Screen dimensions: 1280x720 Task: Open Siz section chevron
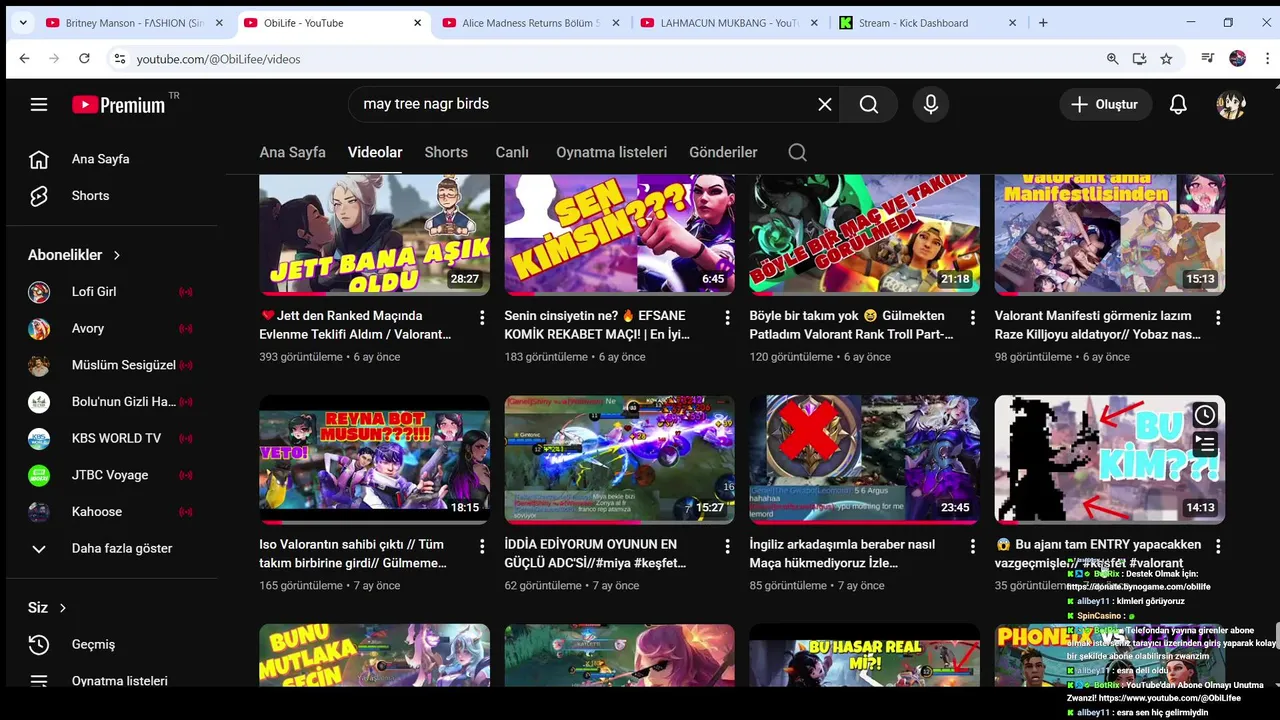tap(62, 607)
